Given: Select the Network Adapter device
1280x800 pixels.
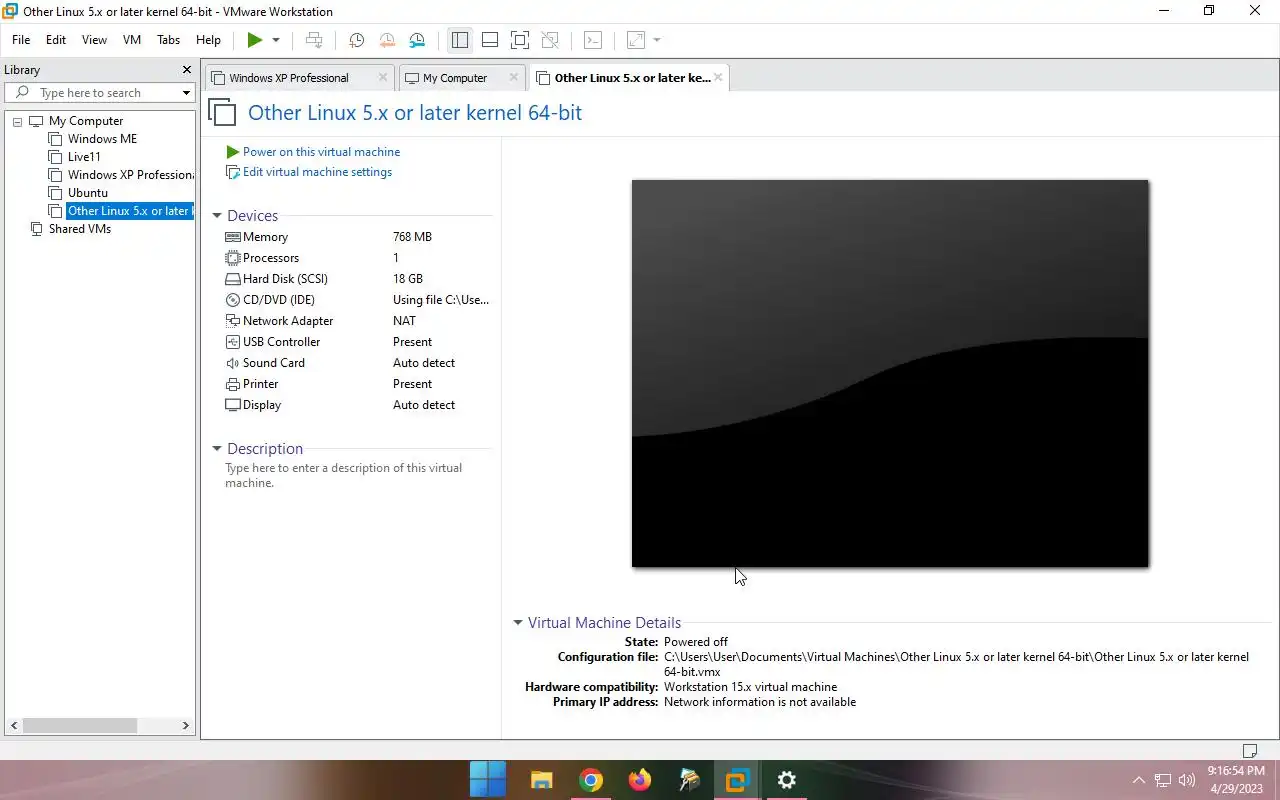Looking at the screenshot, I should click(358, 321).
